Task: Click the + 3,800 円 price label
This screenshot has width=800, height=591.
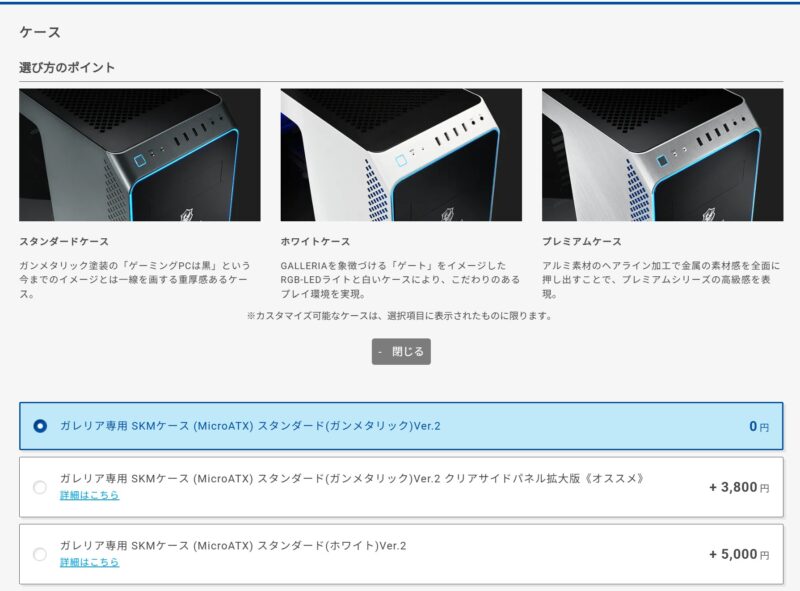Action: point(739,487)
